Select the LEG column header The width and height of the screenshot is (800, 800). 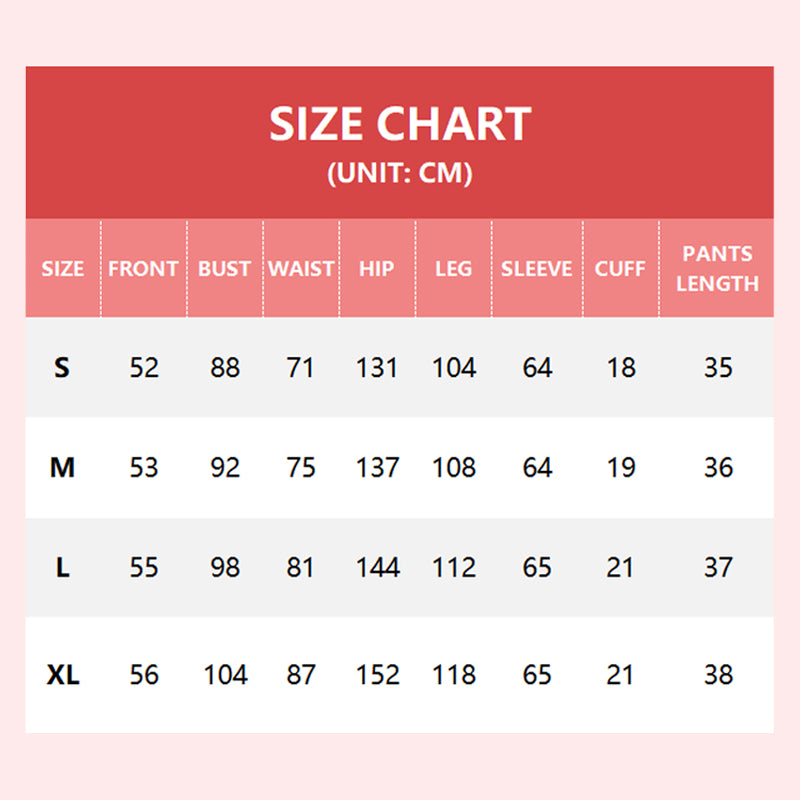click(454, 269)
